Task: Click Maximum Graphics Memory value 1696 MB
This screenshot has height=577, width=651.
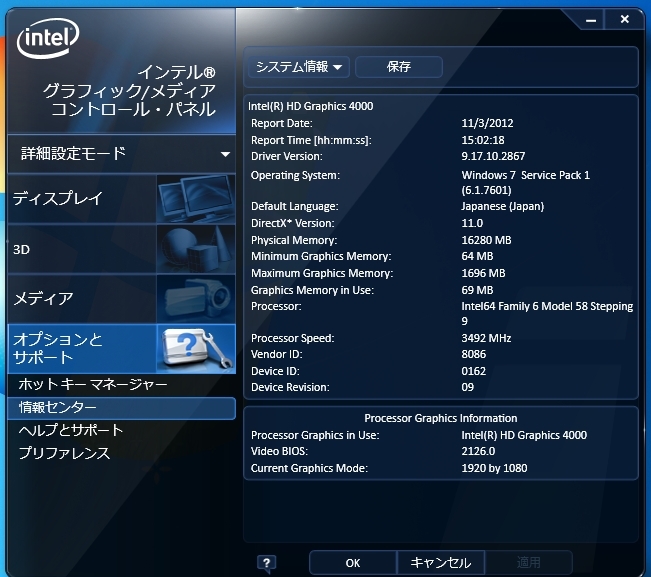Action: [x=484, y=273]
